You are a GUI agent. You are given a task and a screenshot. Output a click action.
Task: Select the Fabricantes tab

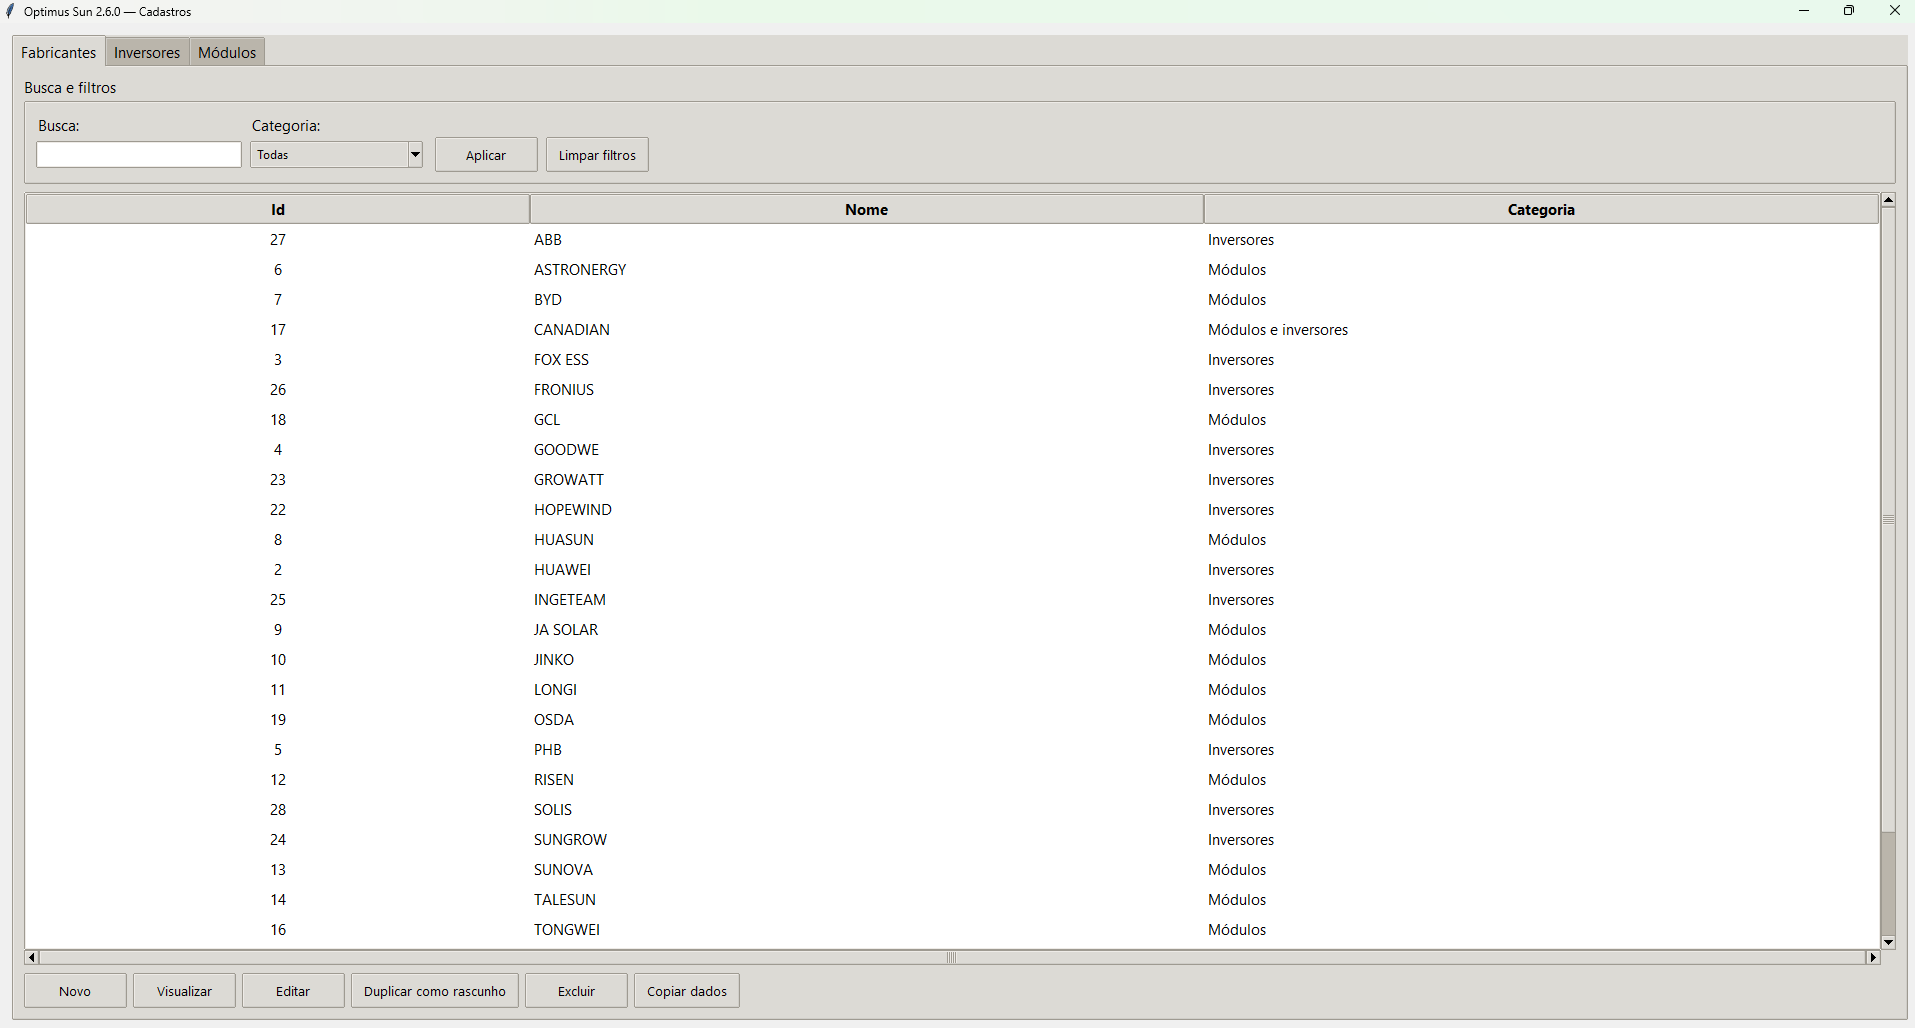tap(59, 52)
